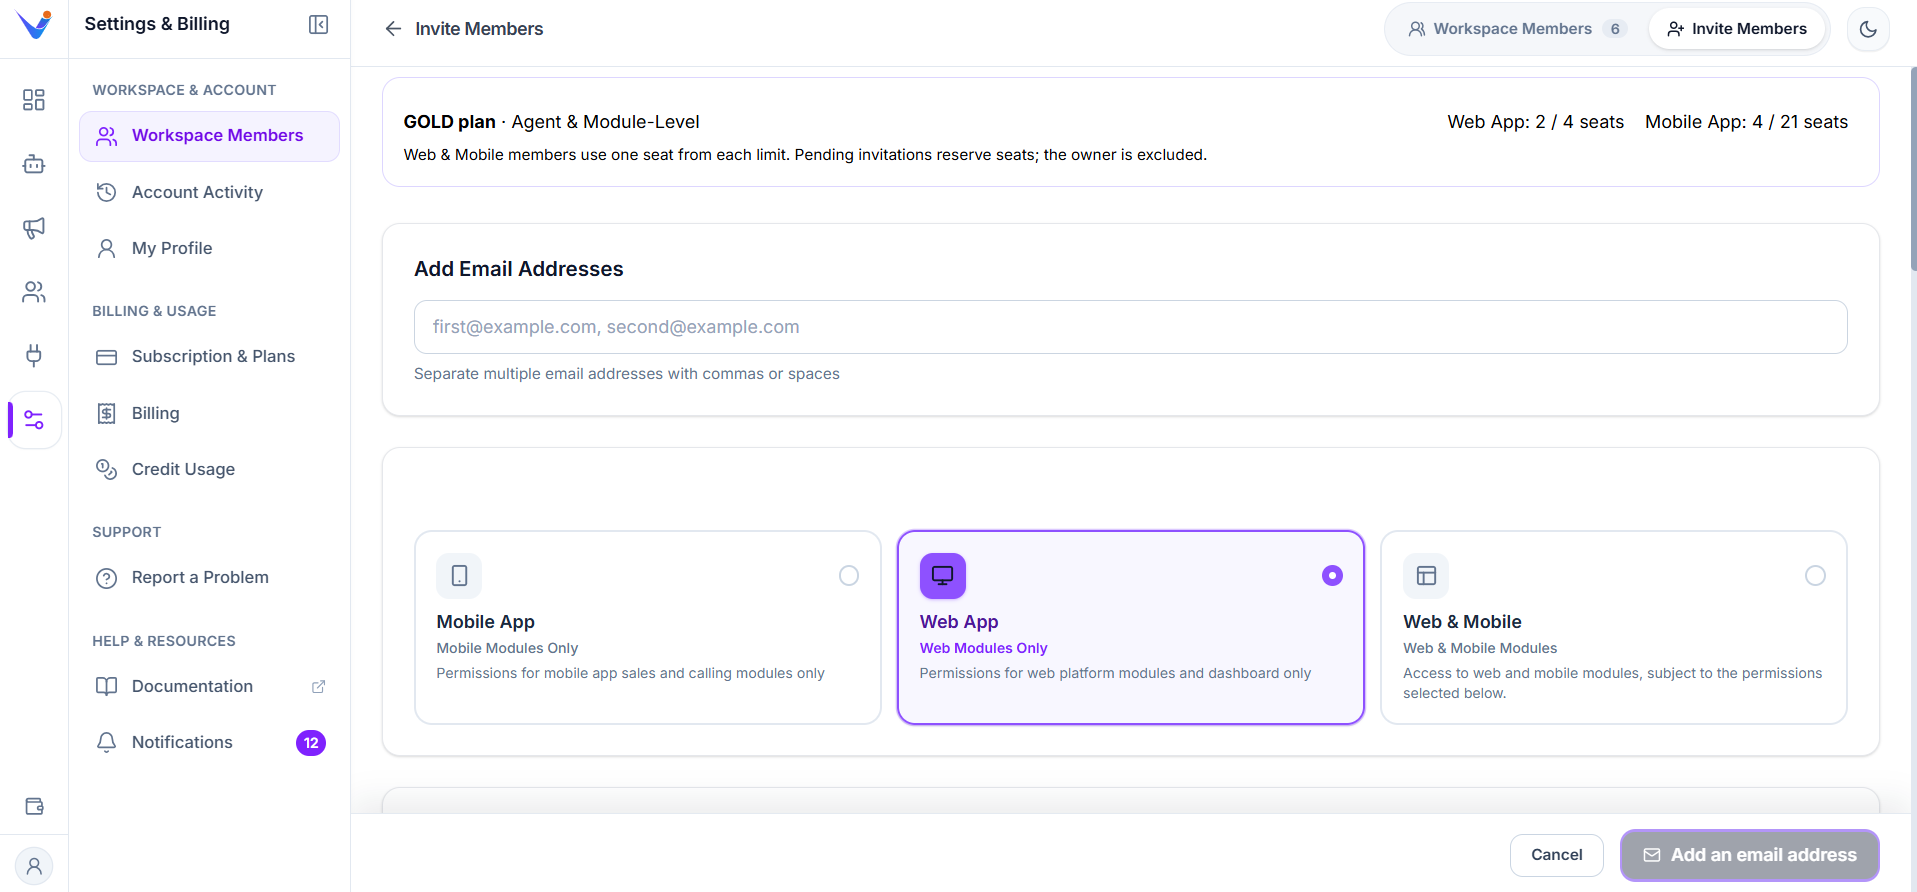Open the Billing page in the sidebar

tap(209, 413)
